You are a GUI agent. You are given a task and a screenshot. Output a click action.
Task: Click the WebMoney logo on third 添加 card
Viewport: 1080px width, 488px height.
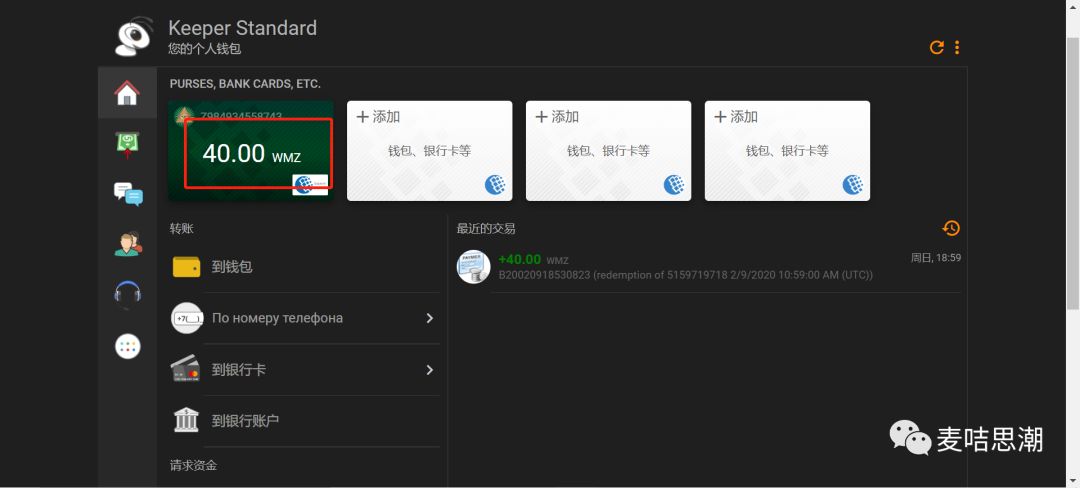coord(853,184)
